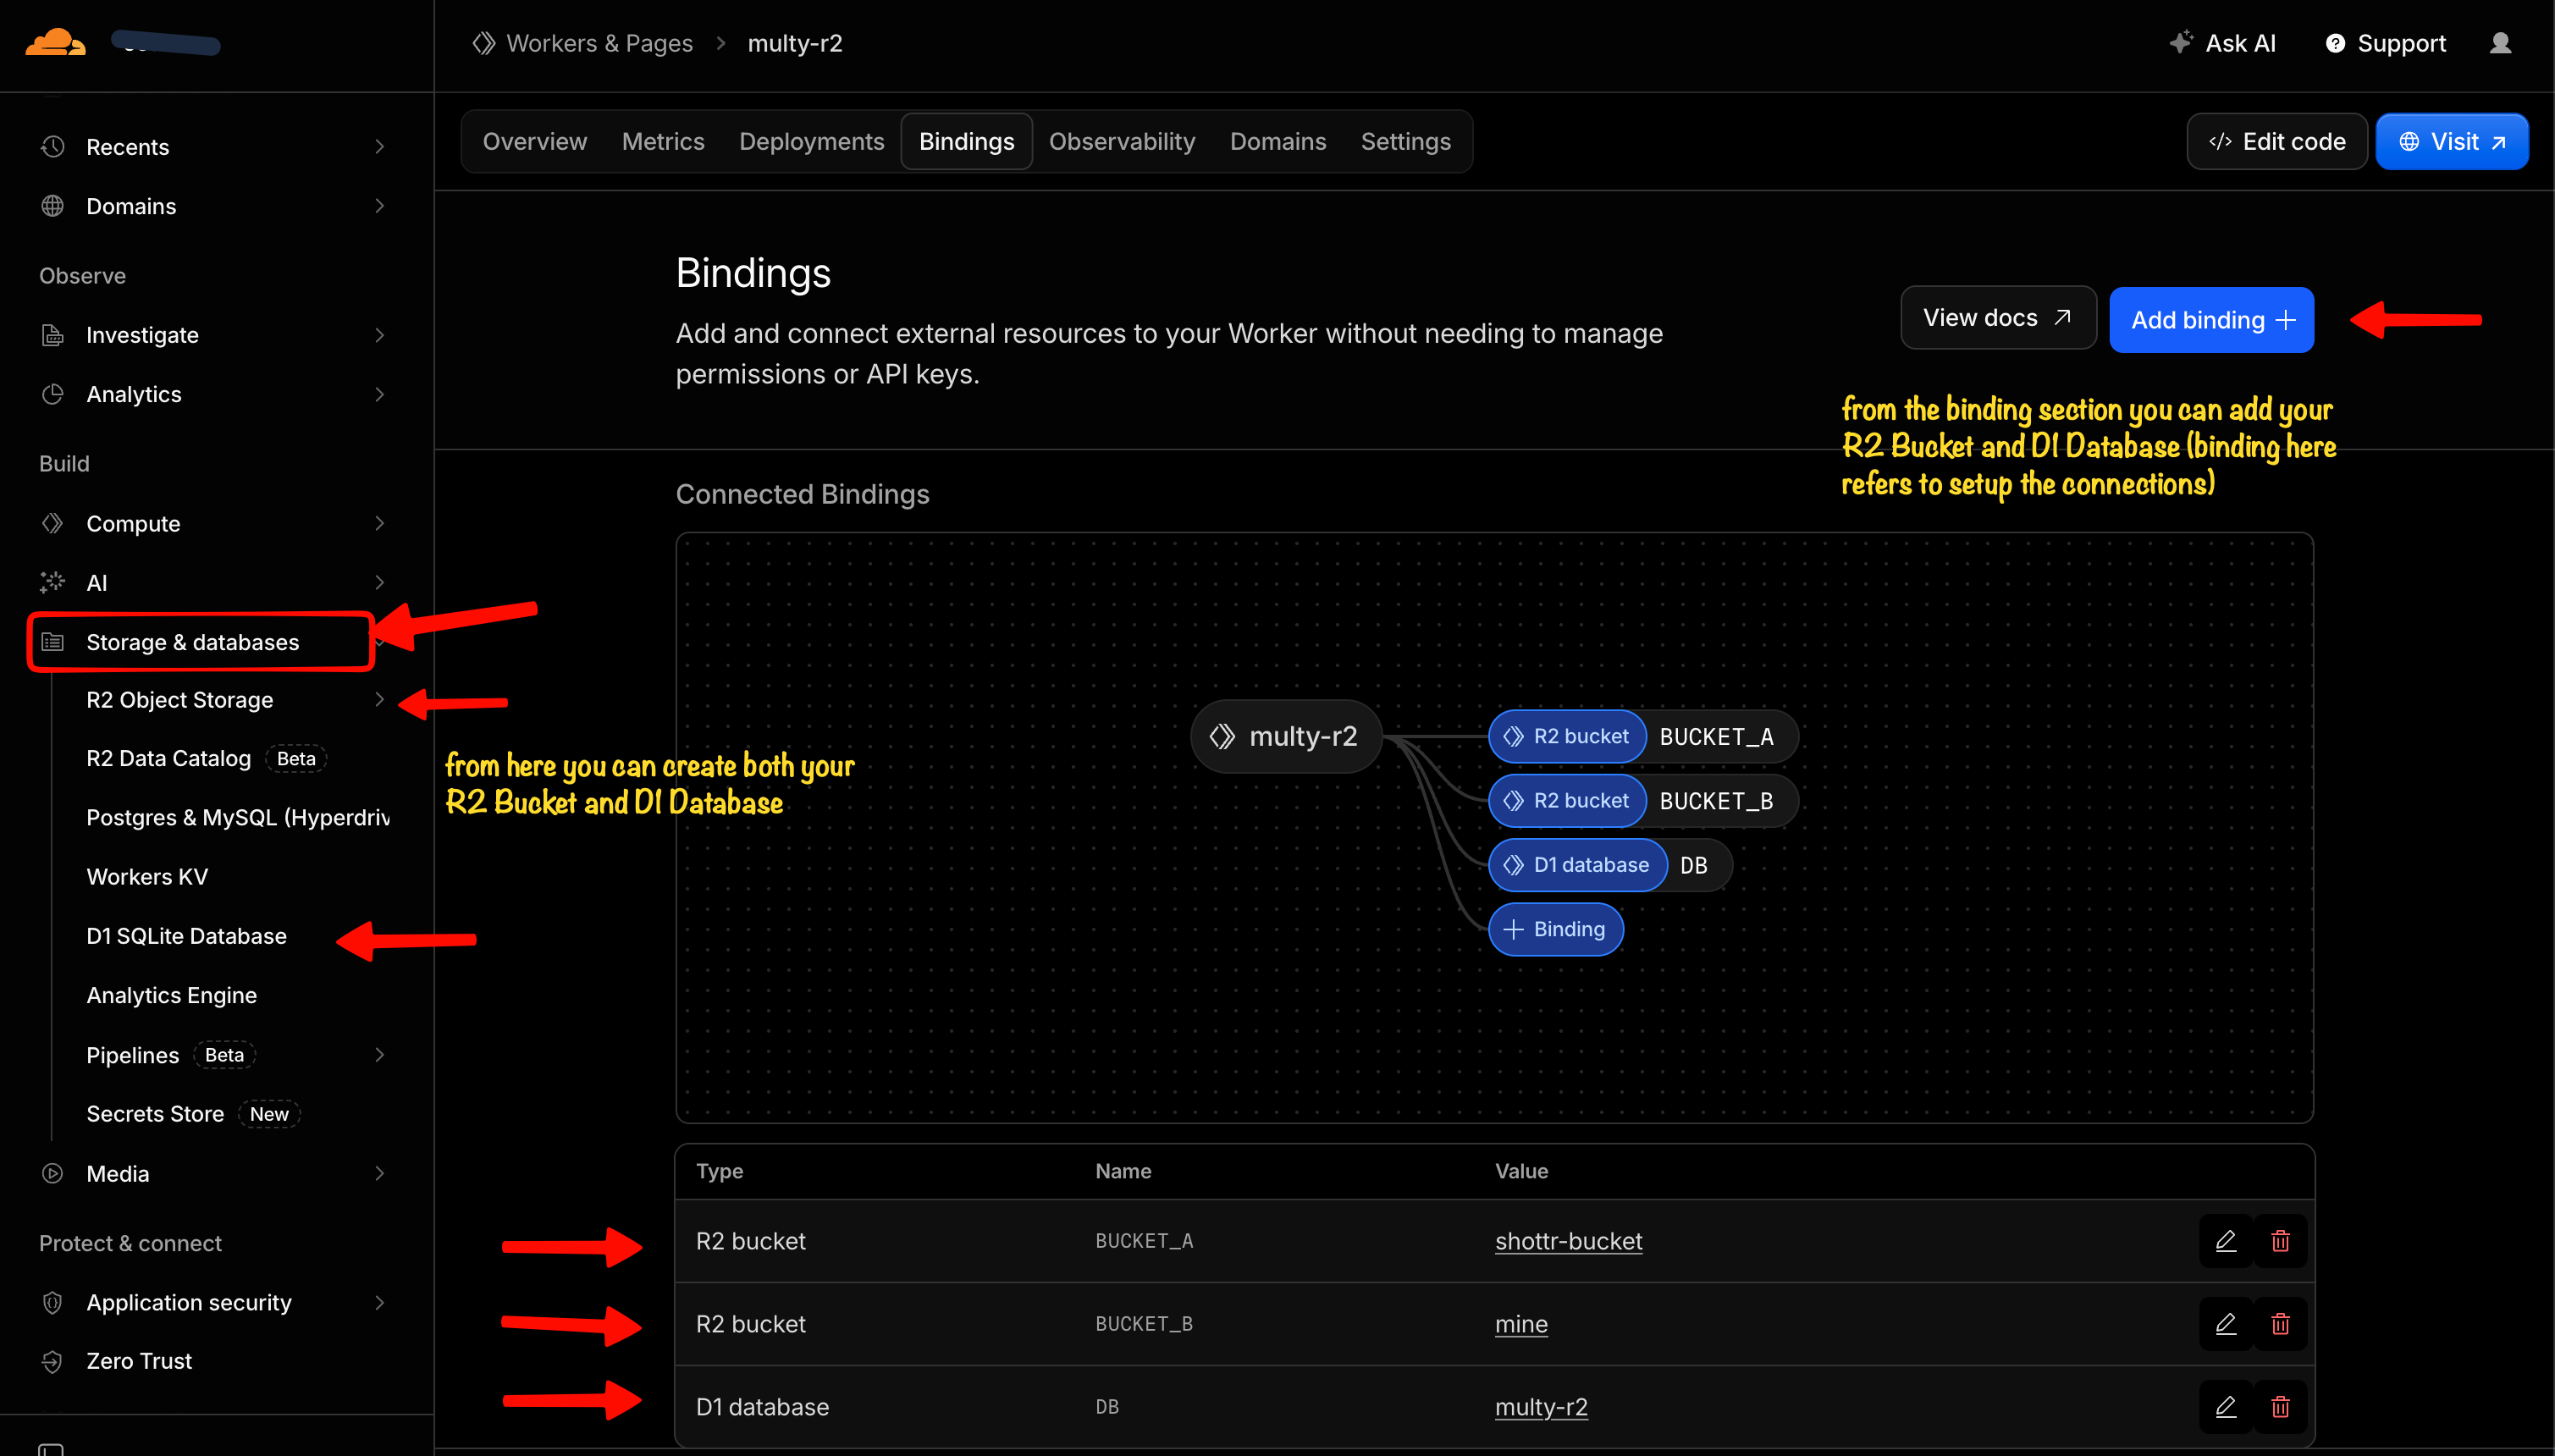Click the Storage & databases icon

(x=52, y=642)
